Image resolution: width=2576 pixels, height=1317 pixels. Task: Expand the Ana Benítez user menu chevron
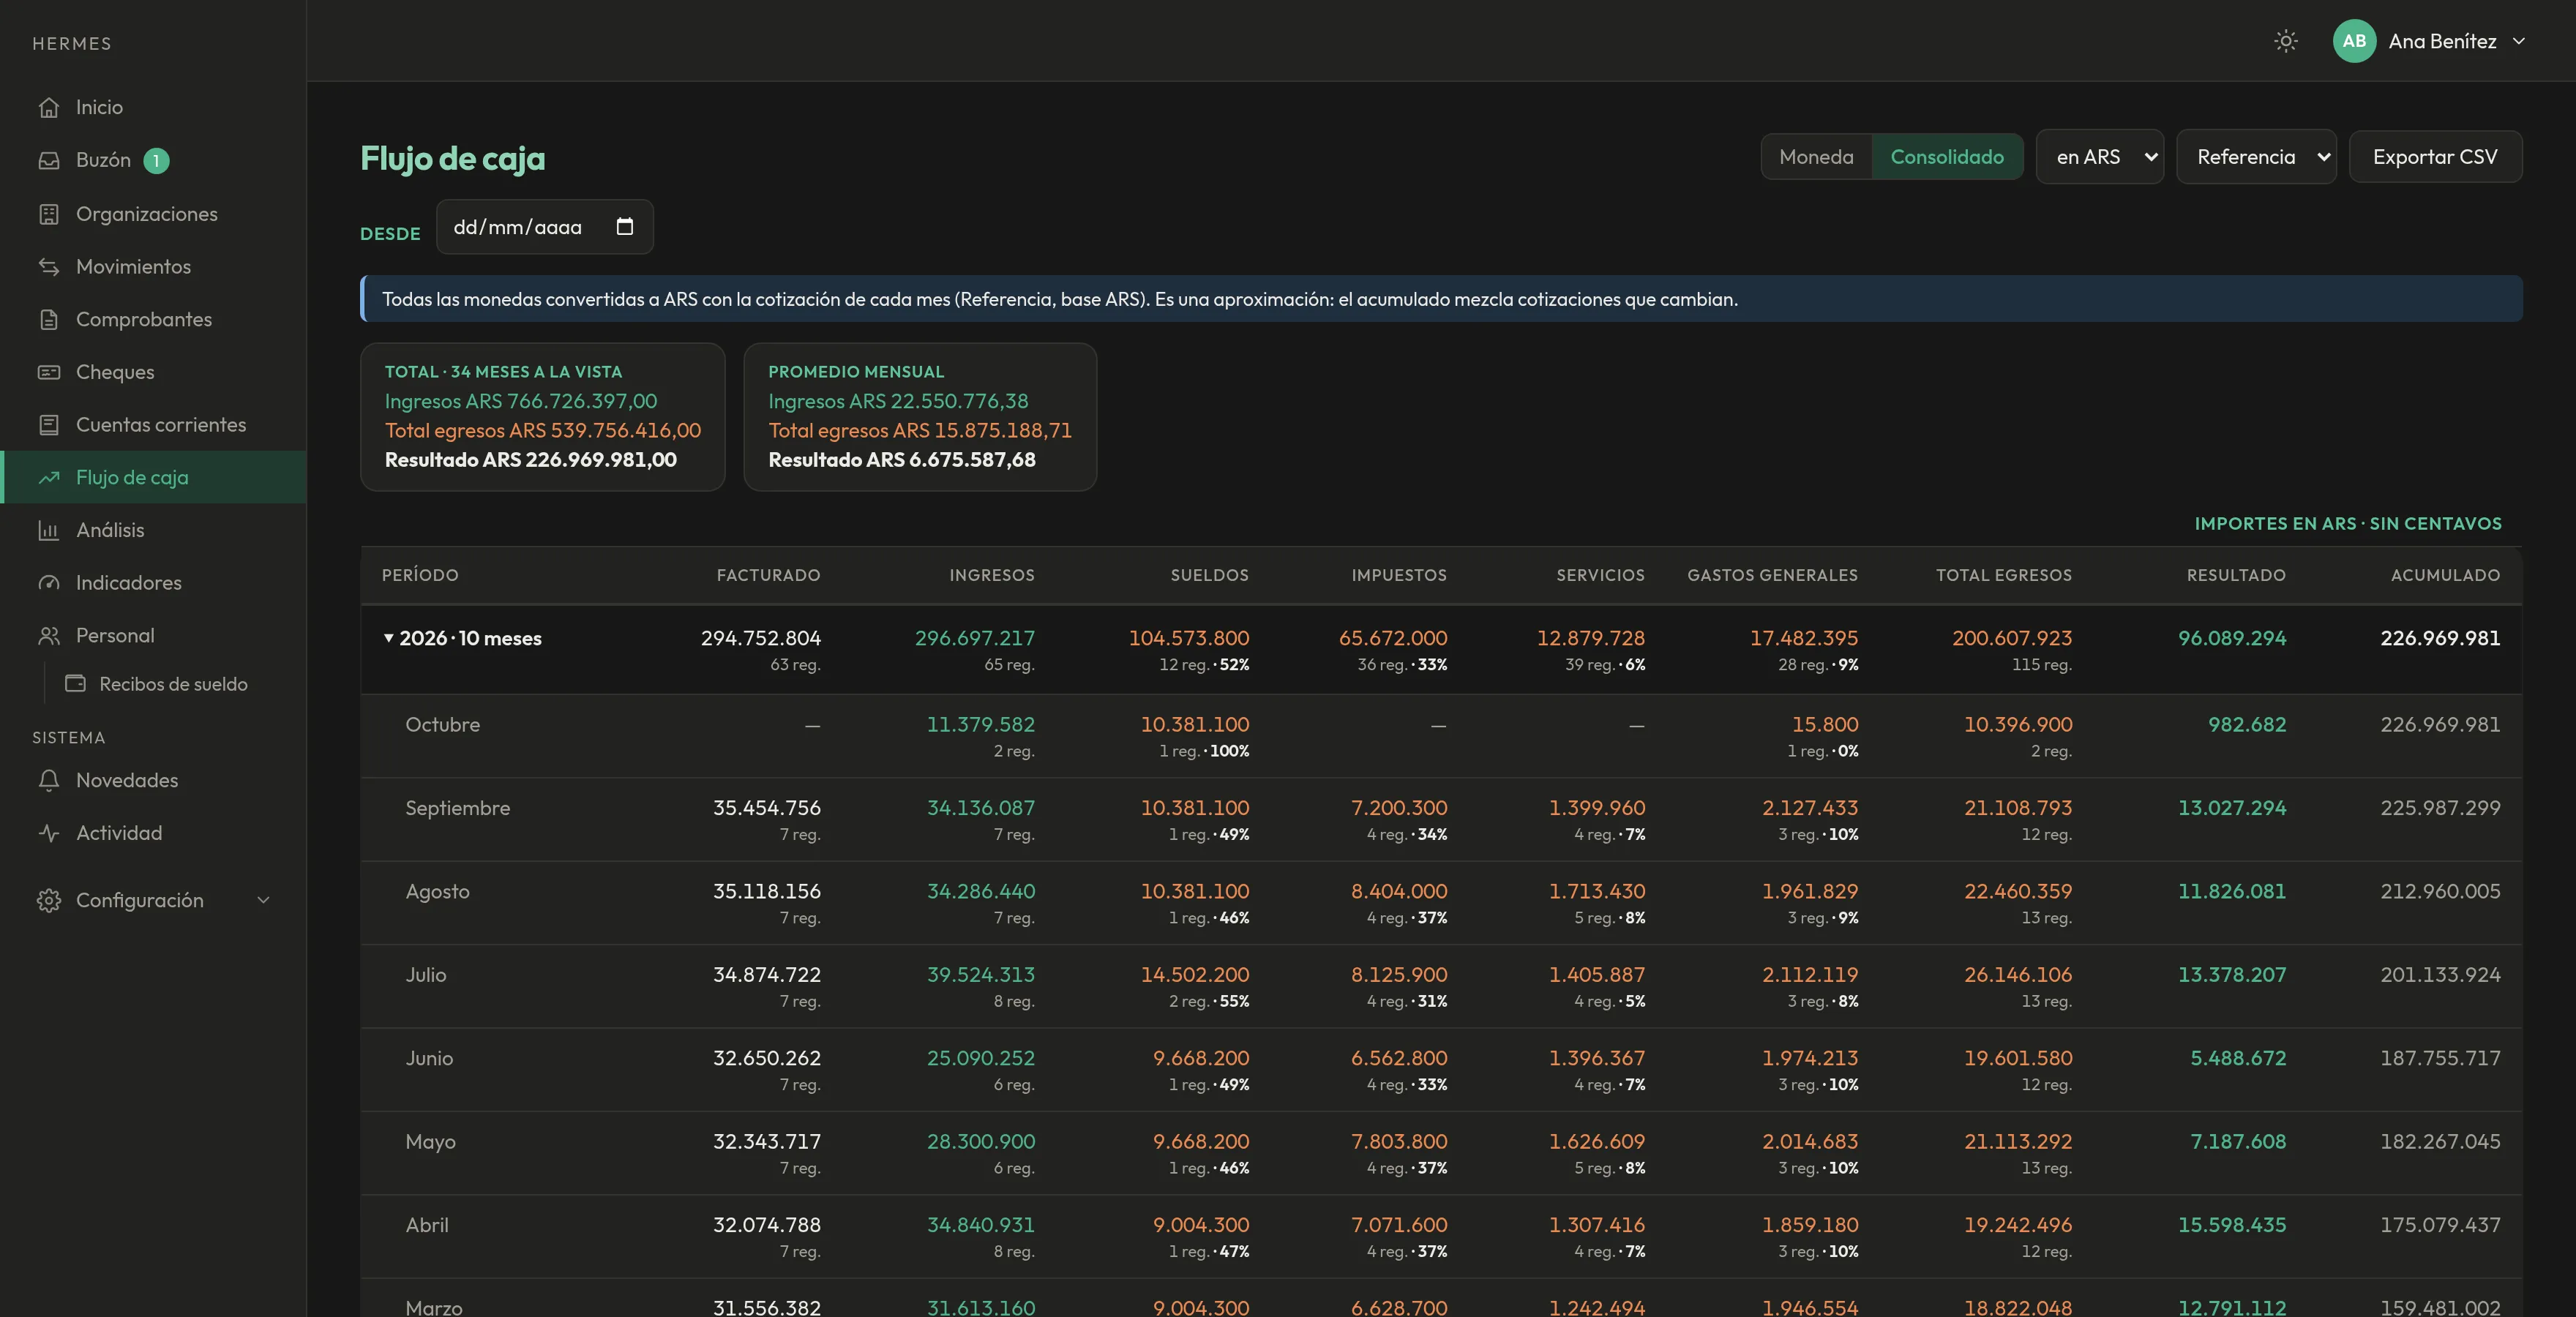[x=2519, y=41]
